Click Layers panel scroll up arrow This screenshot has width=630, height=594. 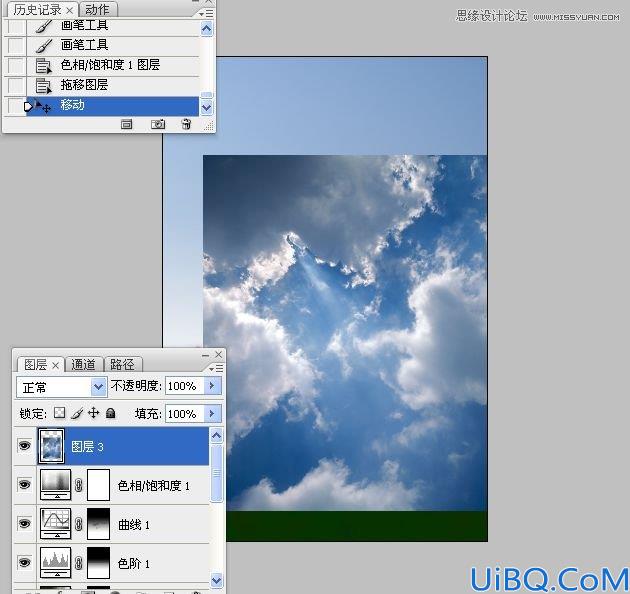pos(216,436)
